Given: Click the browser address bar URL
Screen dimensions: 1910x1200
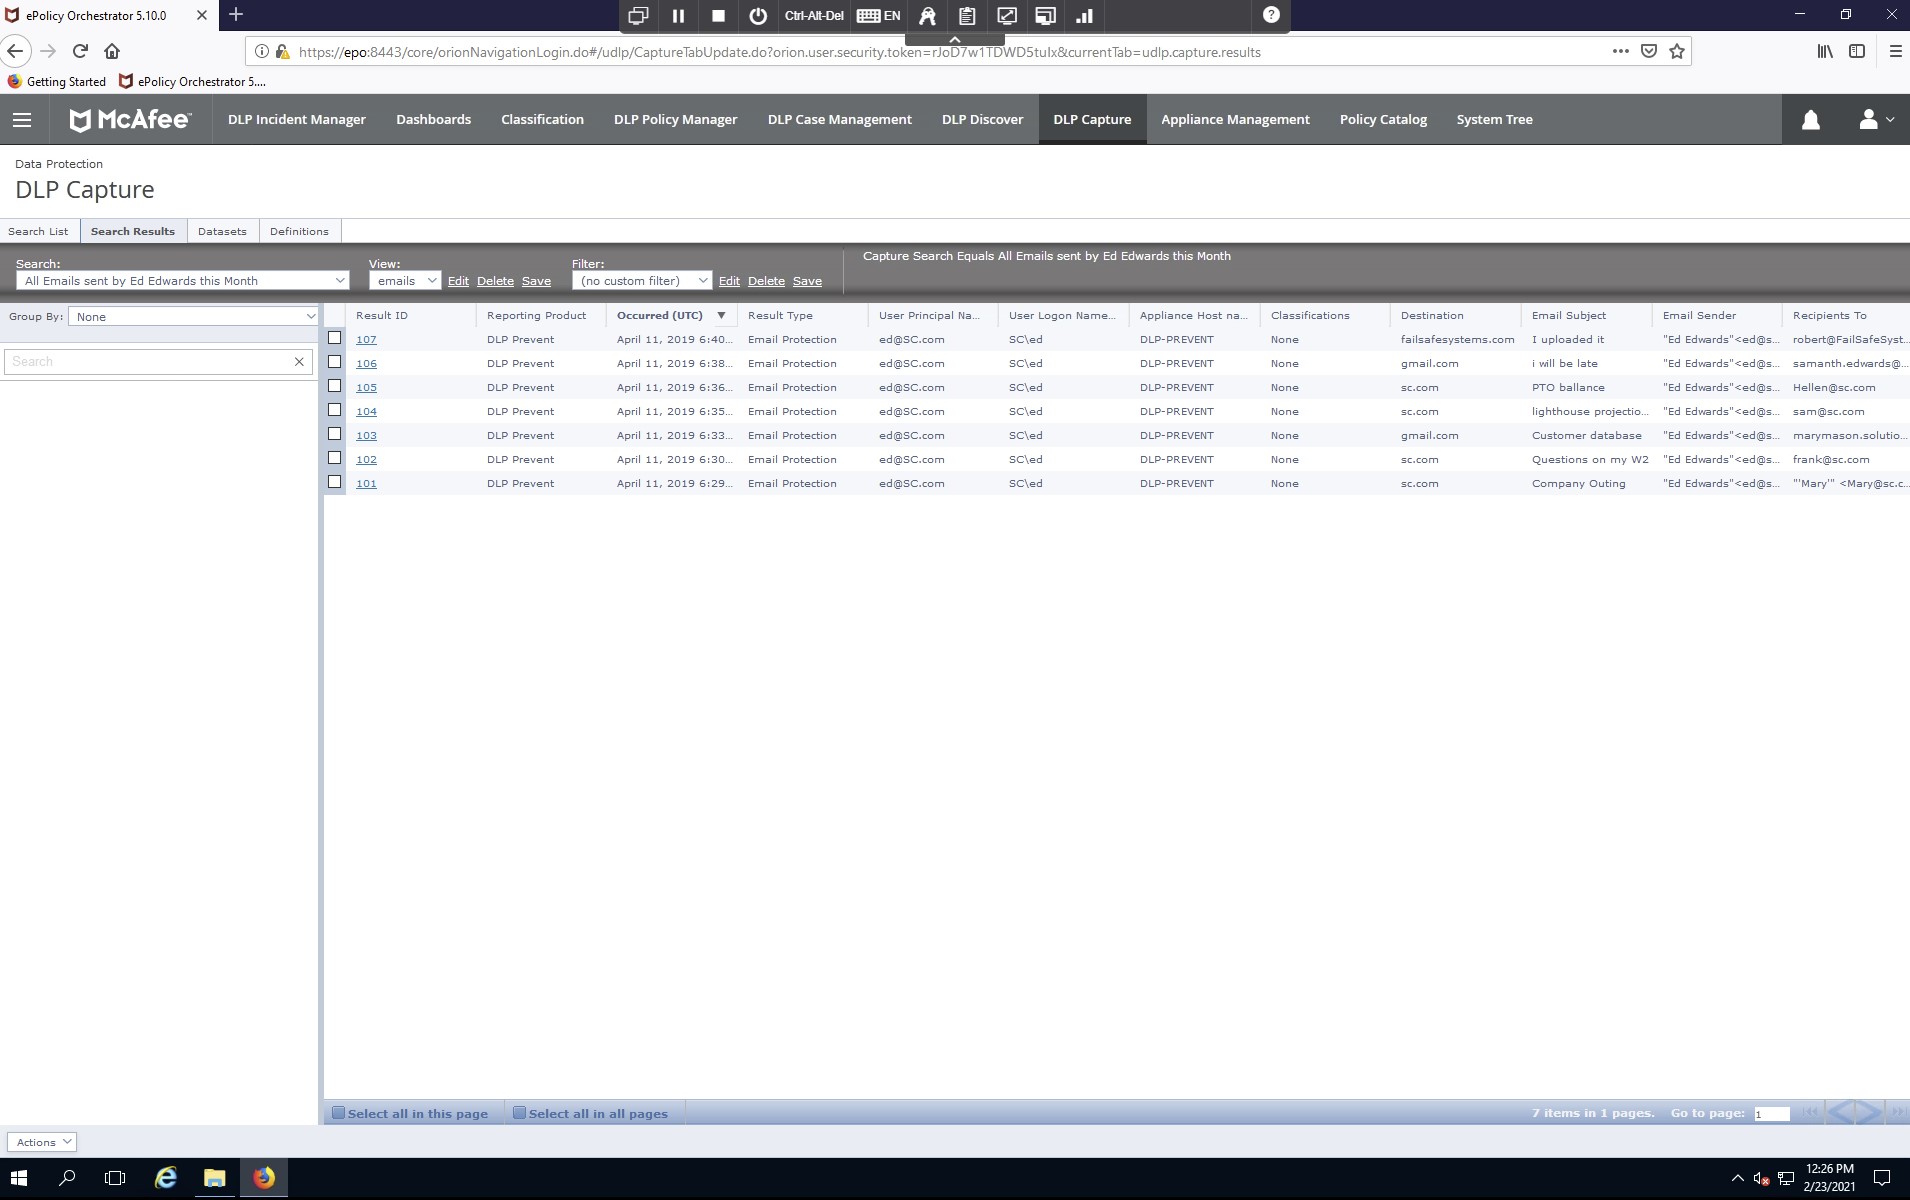Looking at the screenshot, I should point(780,52).
